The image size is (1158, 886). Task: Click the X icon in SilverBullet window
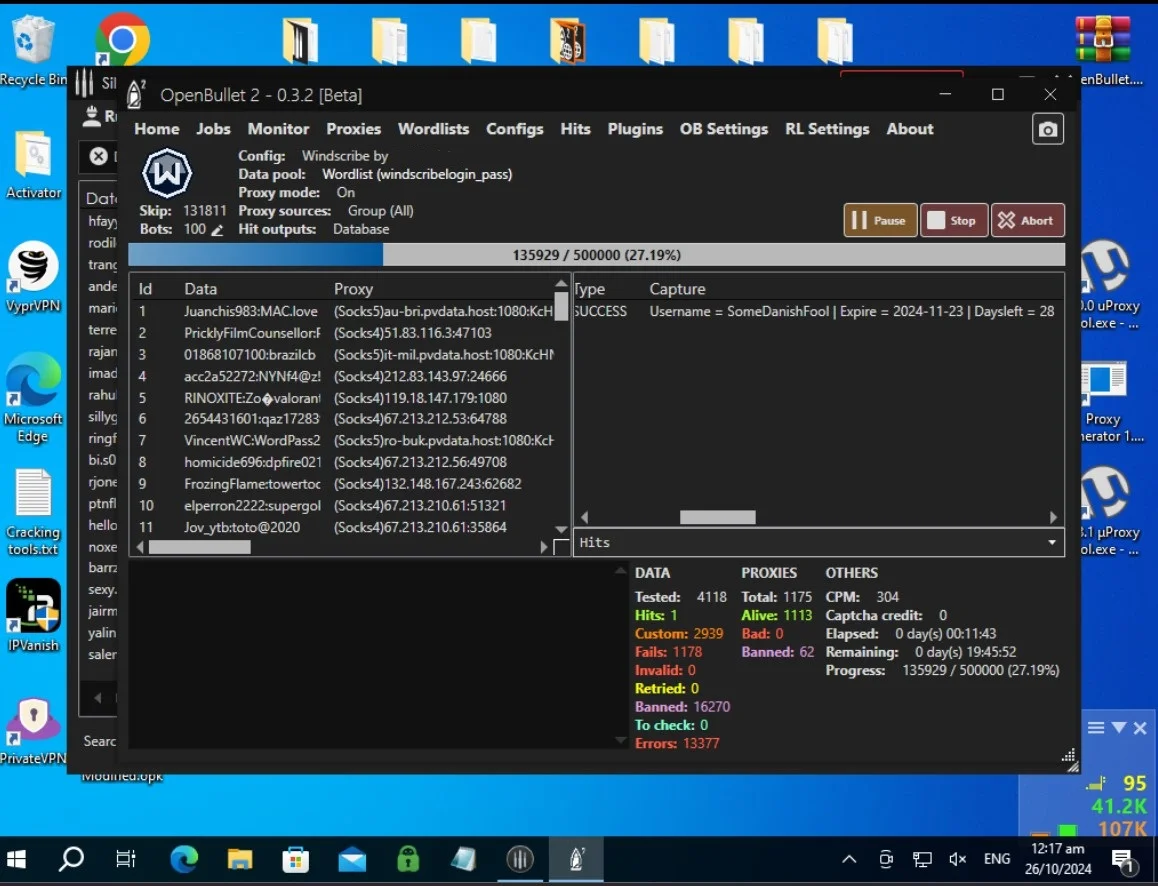point(98,156)
